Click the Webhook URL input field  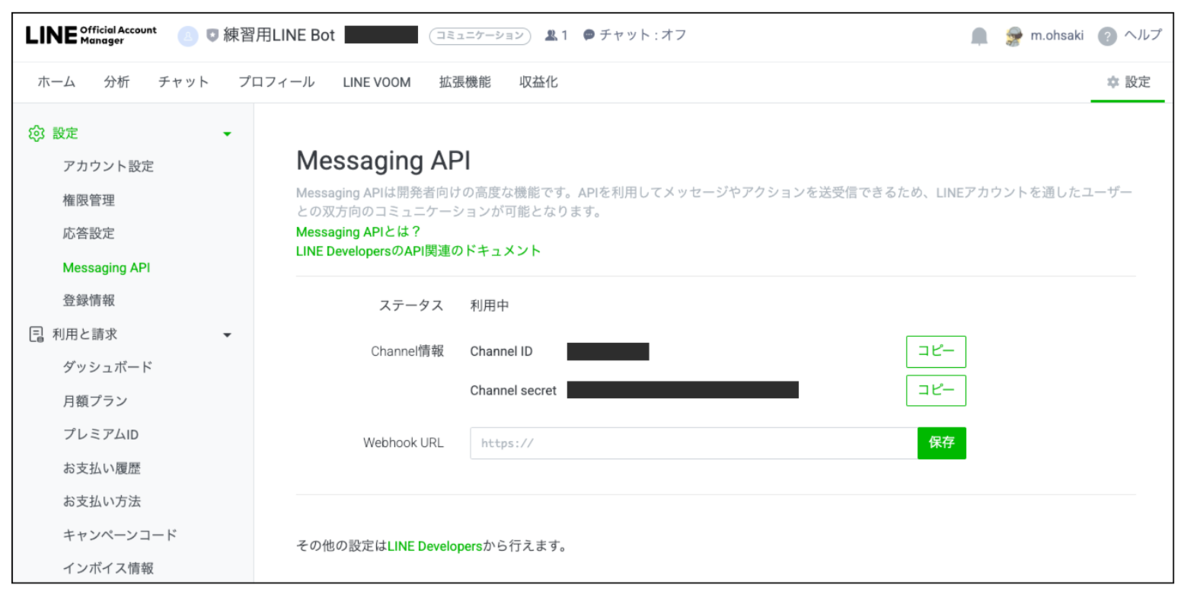(694, 443)
